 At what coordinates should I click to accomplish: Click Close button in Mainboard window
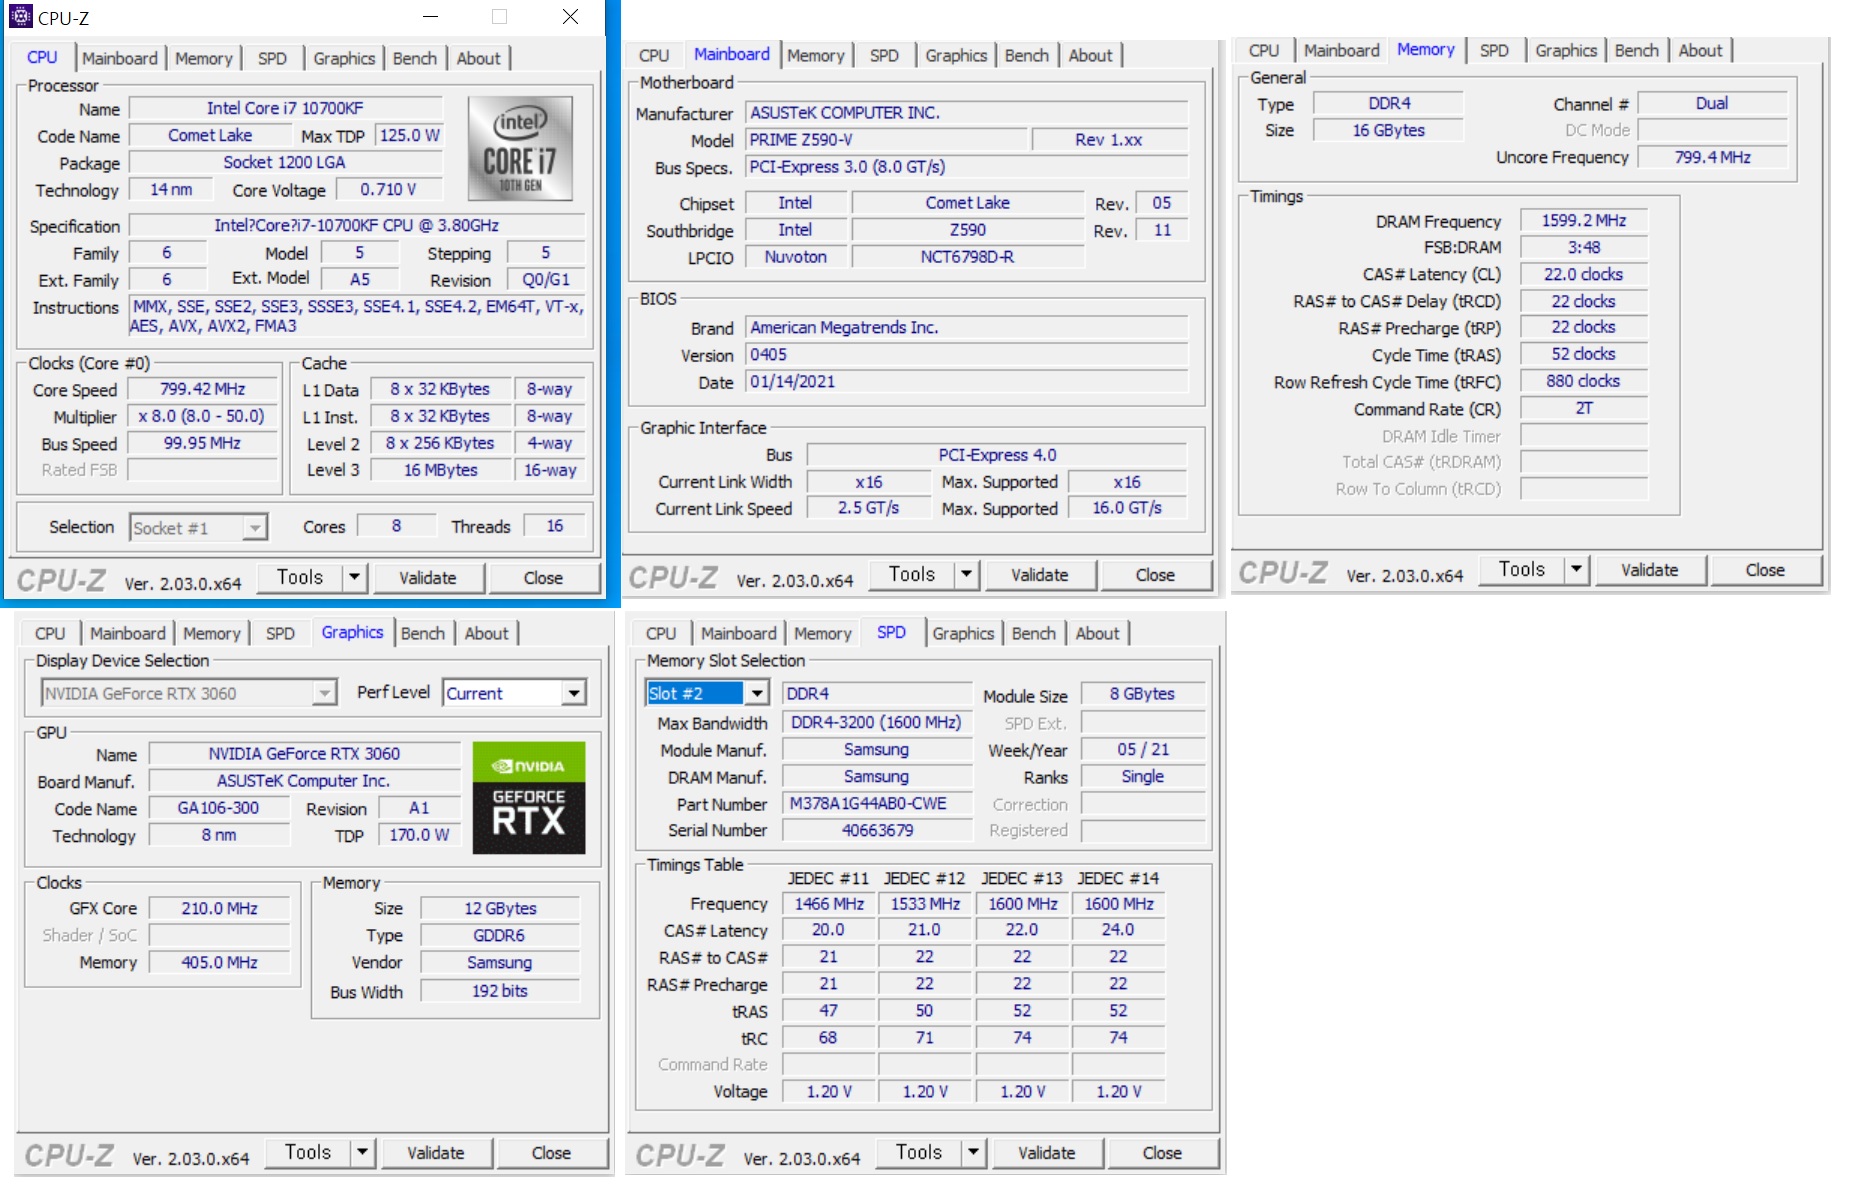pos(1155,574)
